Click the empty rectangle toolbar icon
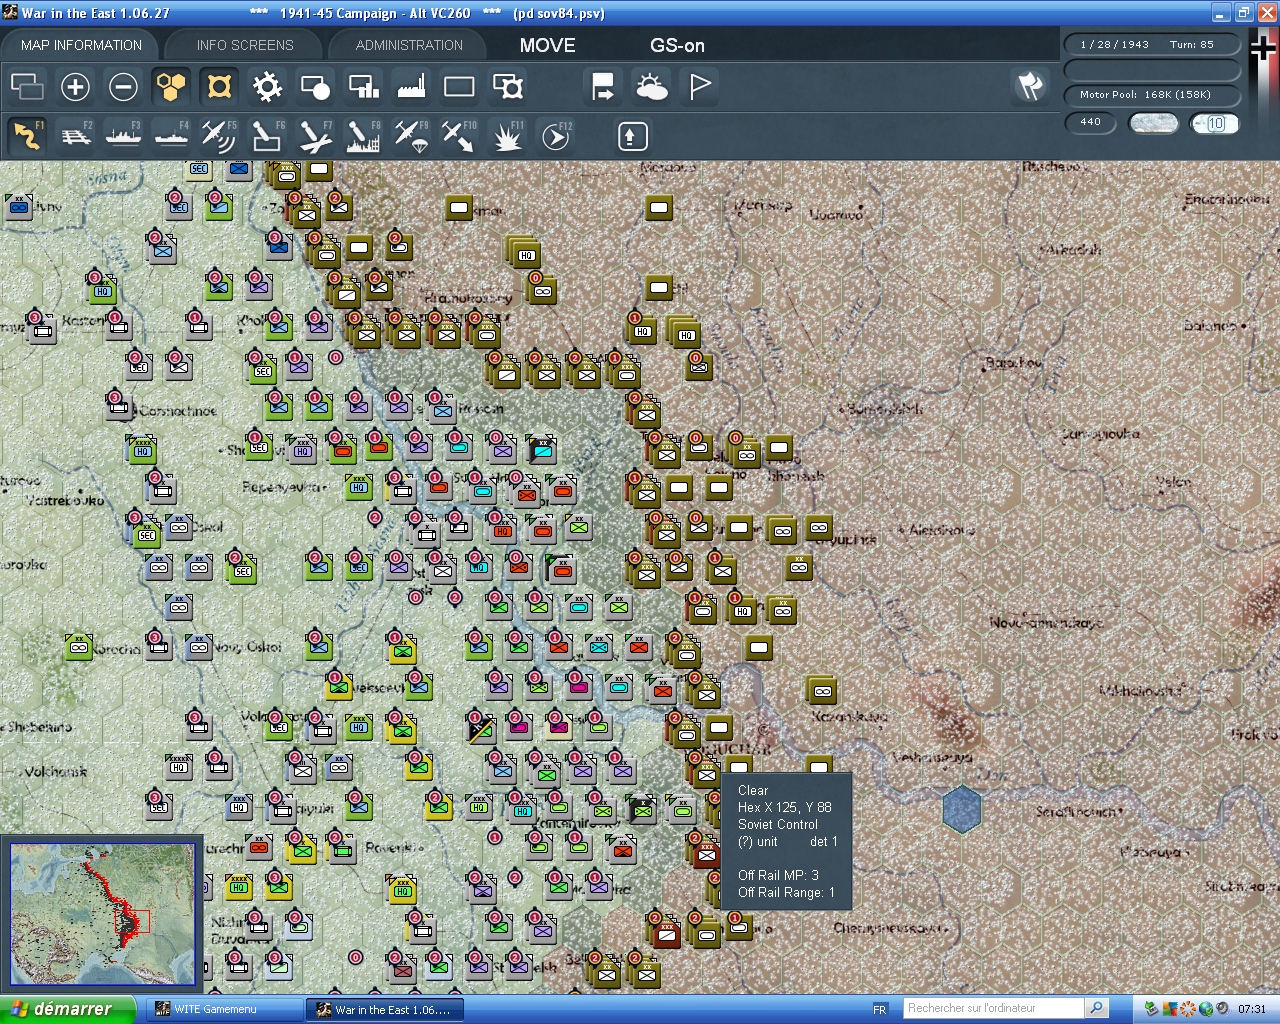 (459, 87)
